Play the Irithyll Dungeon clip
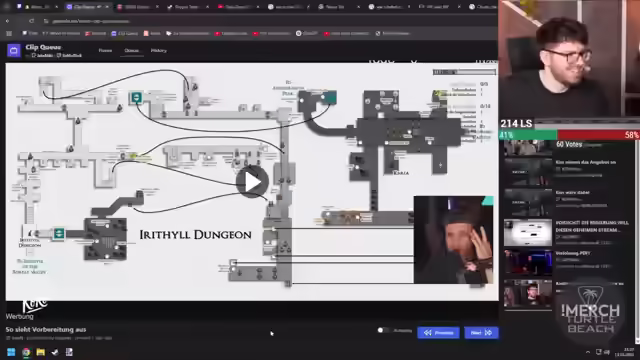Screen dimensions: 640x360 (252, 182)
